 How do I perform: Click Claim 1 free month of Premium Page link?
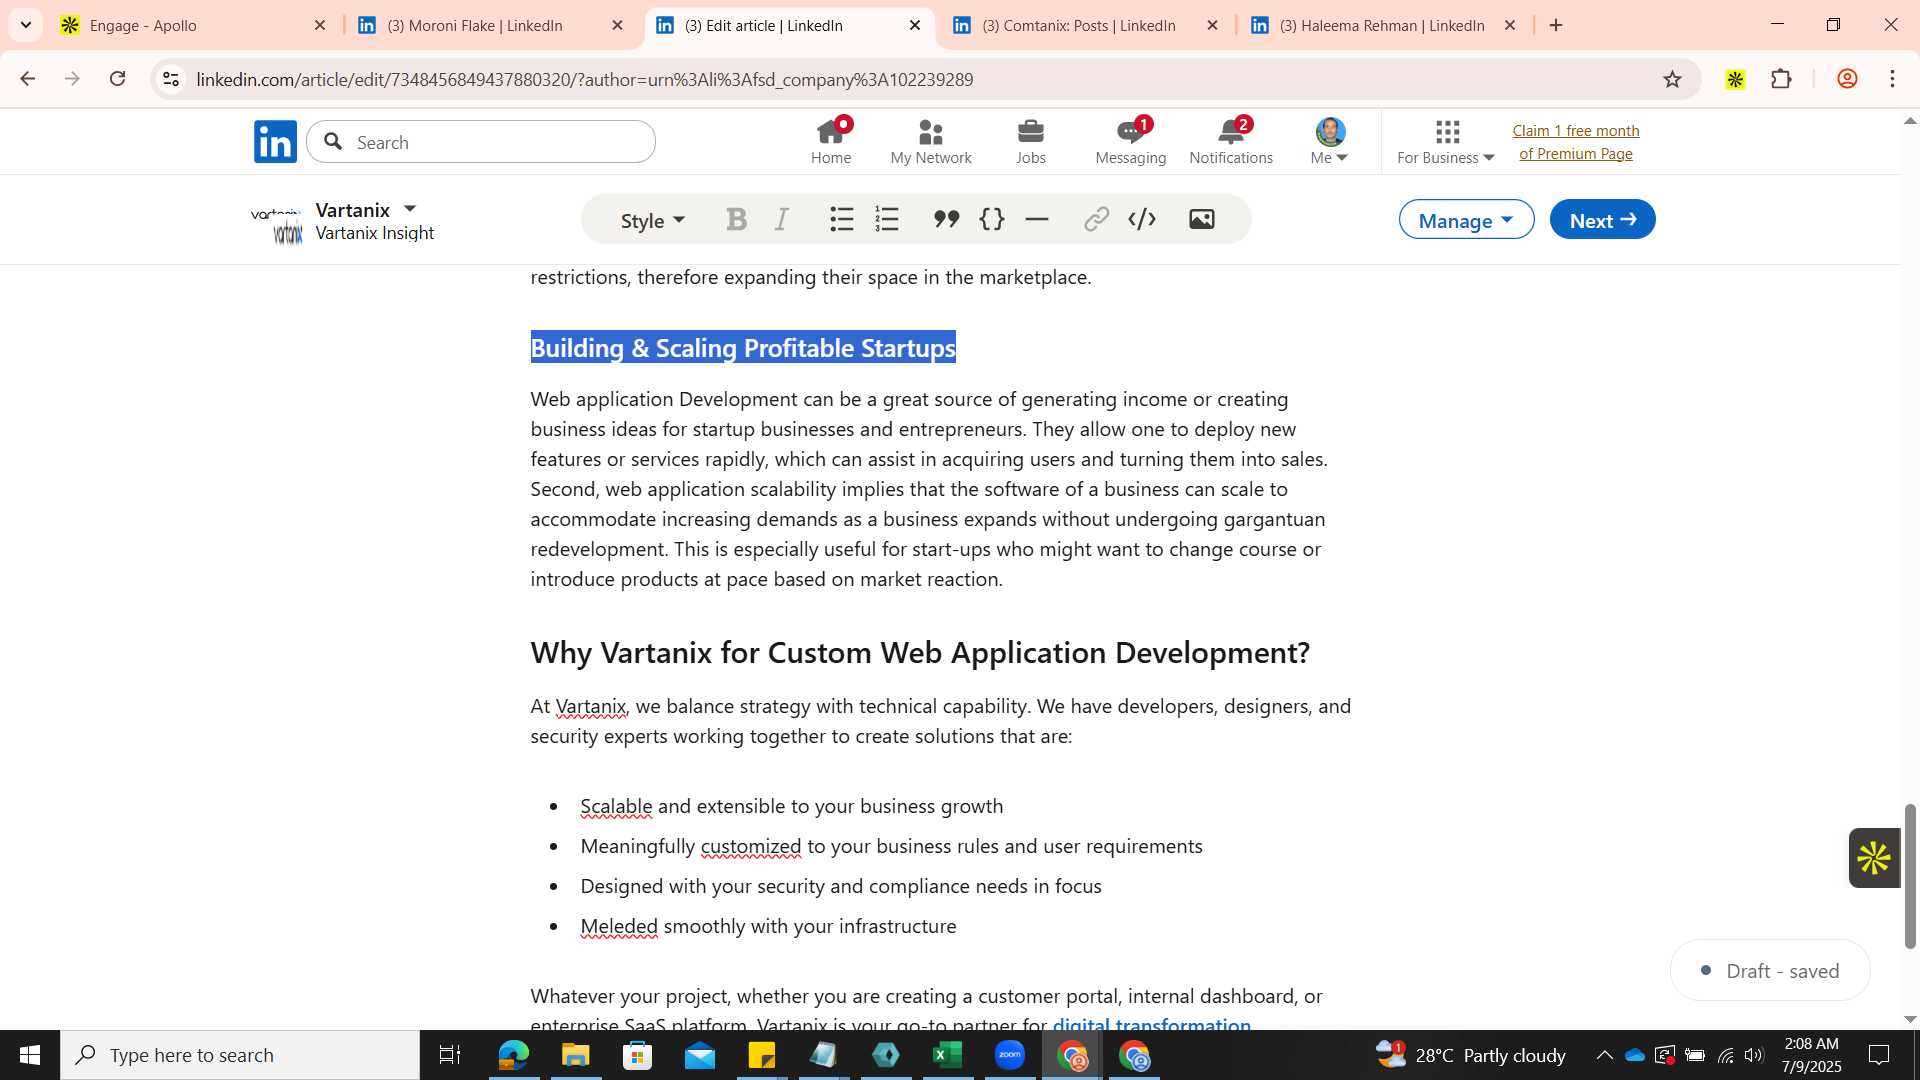[1576, 142]
